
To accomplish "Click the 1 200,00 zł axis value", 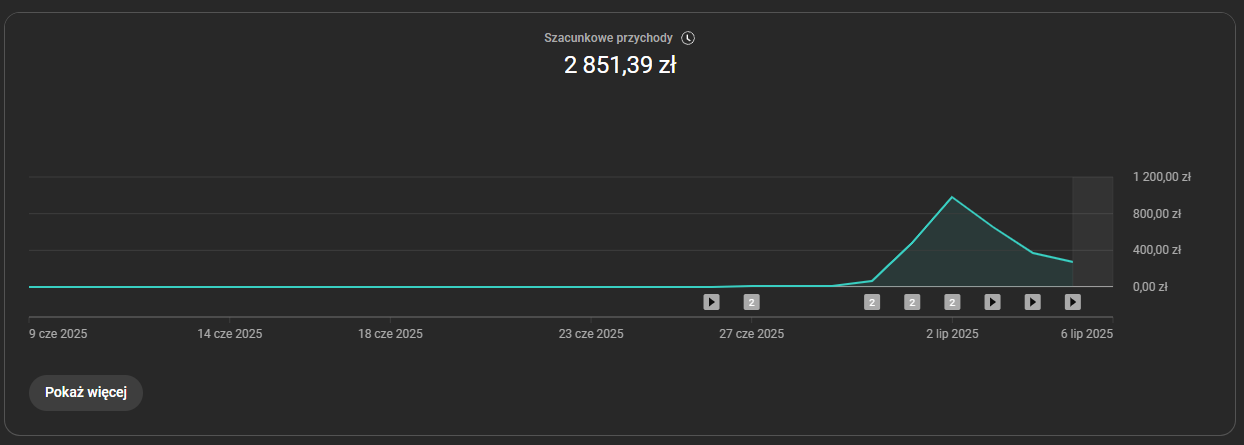I will pyautogui.click(x=1162, y=177).
